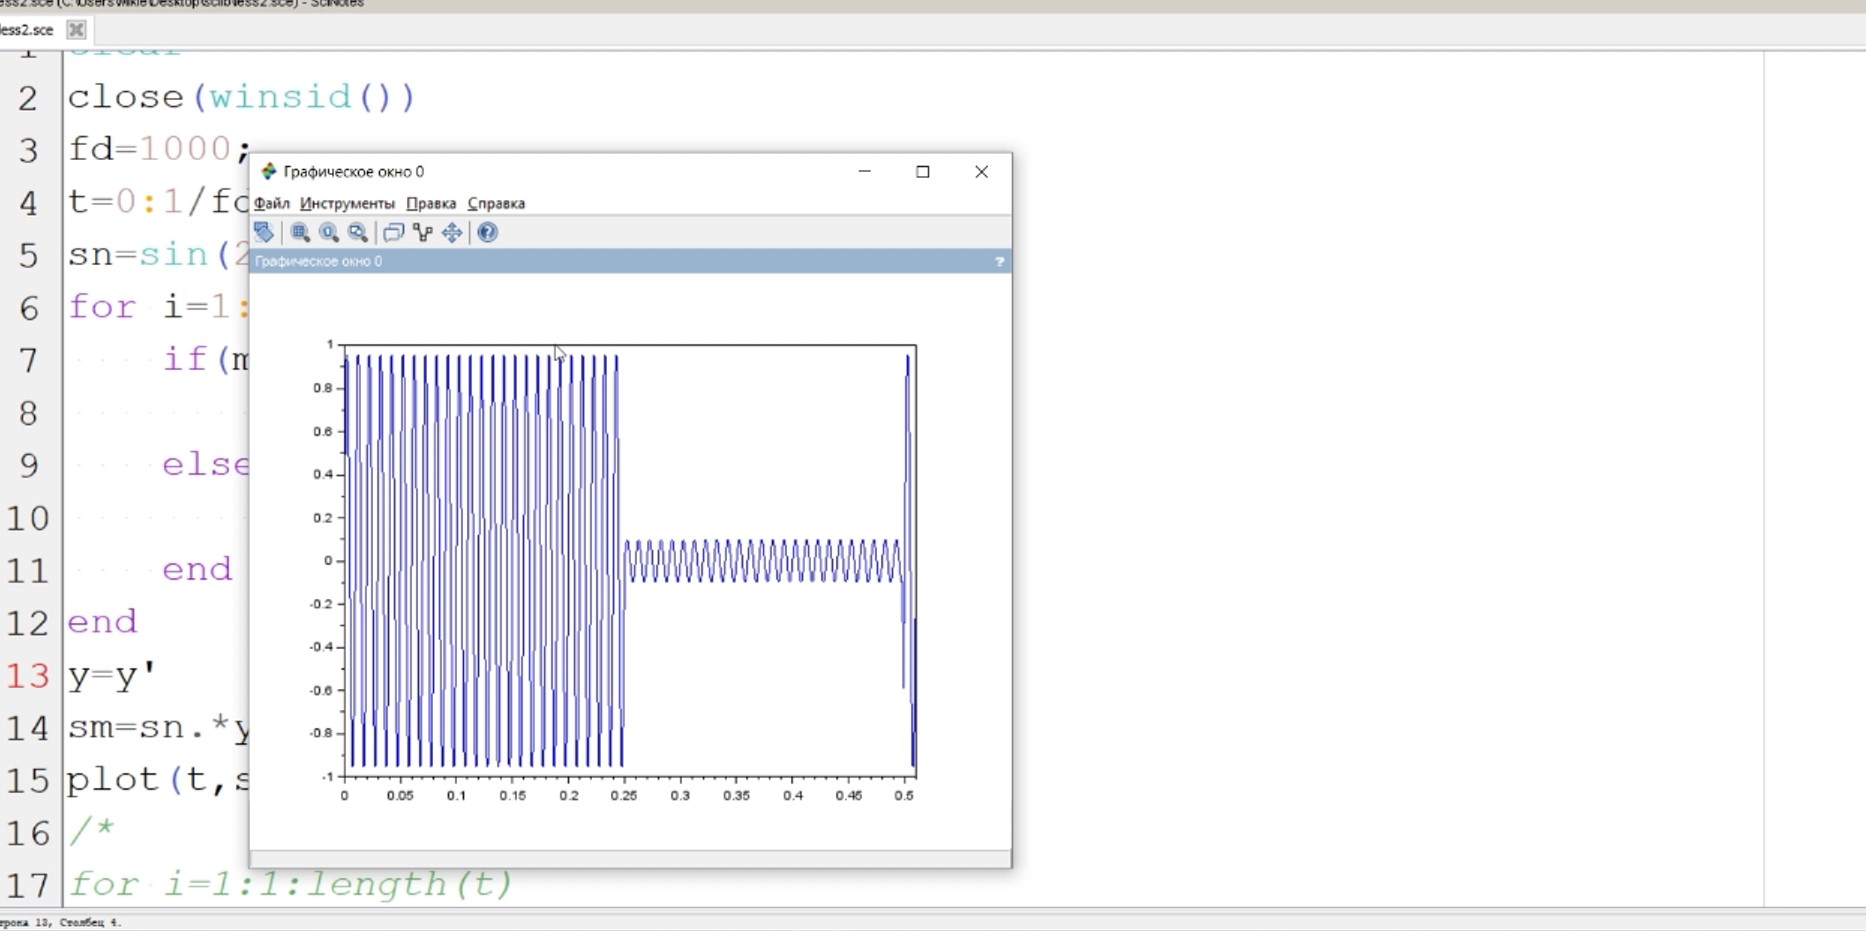Click the rotate 3D tool icon in graphics window toolbar

click(264, 233)
